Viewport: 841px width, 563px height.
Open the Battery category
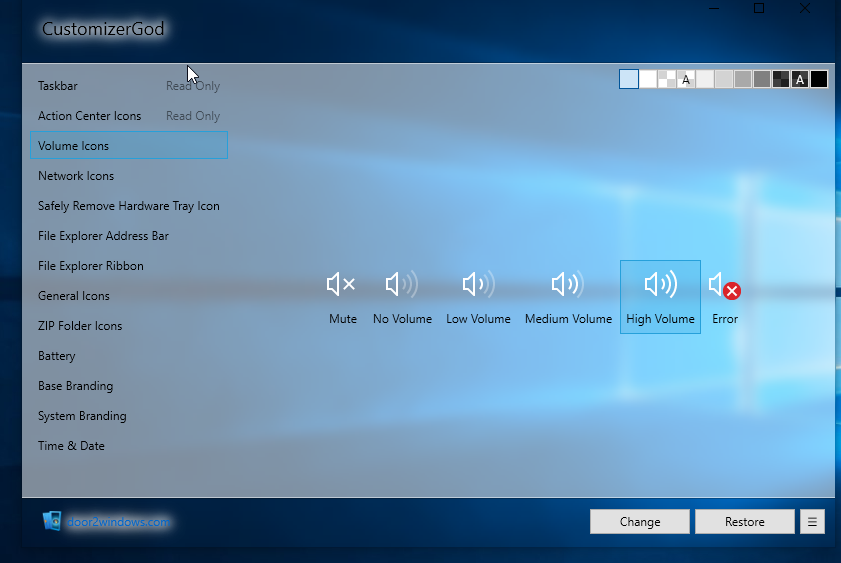(x=129, y=356)
